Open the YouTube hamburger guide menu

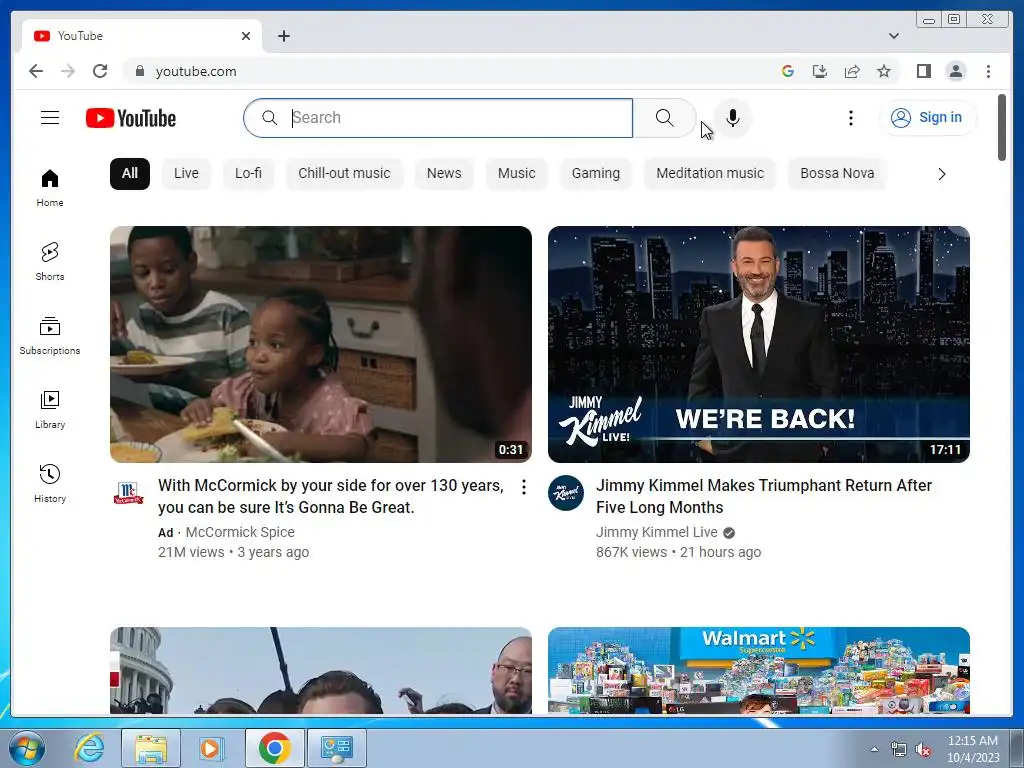(x=50, y=118)
